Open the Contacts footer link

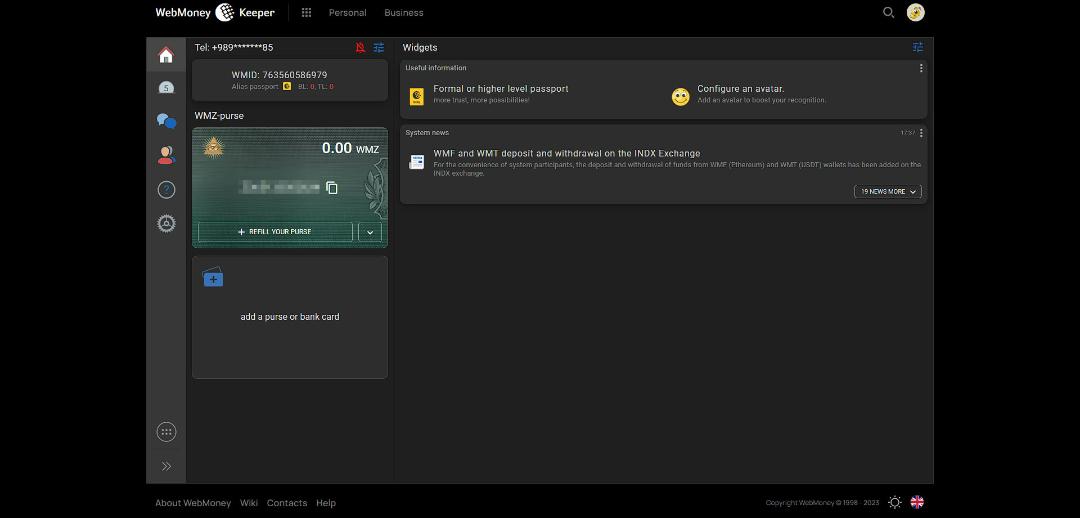287,503
